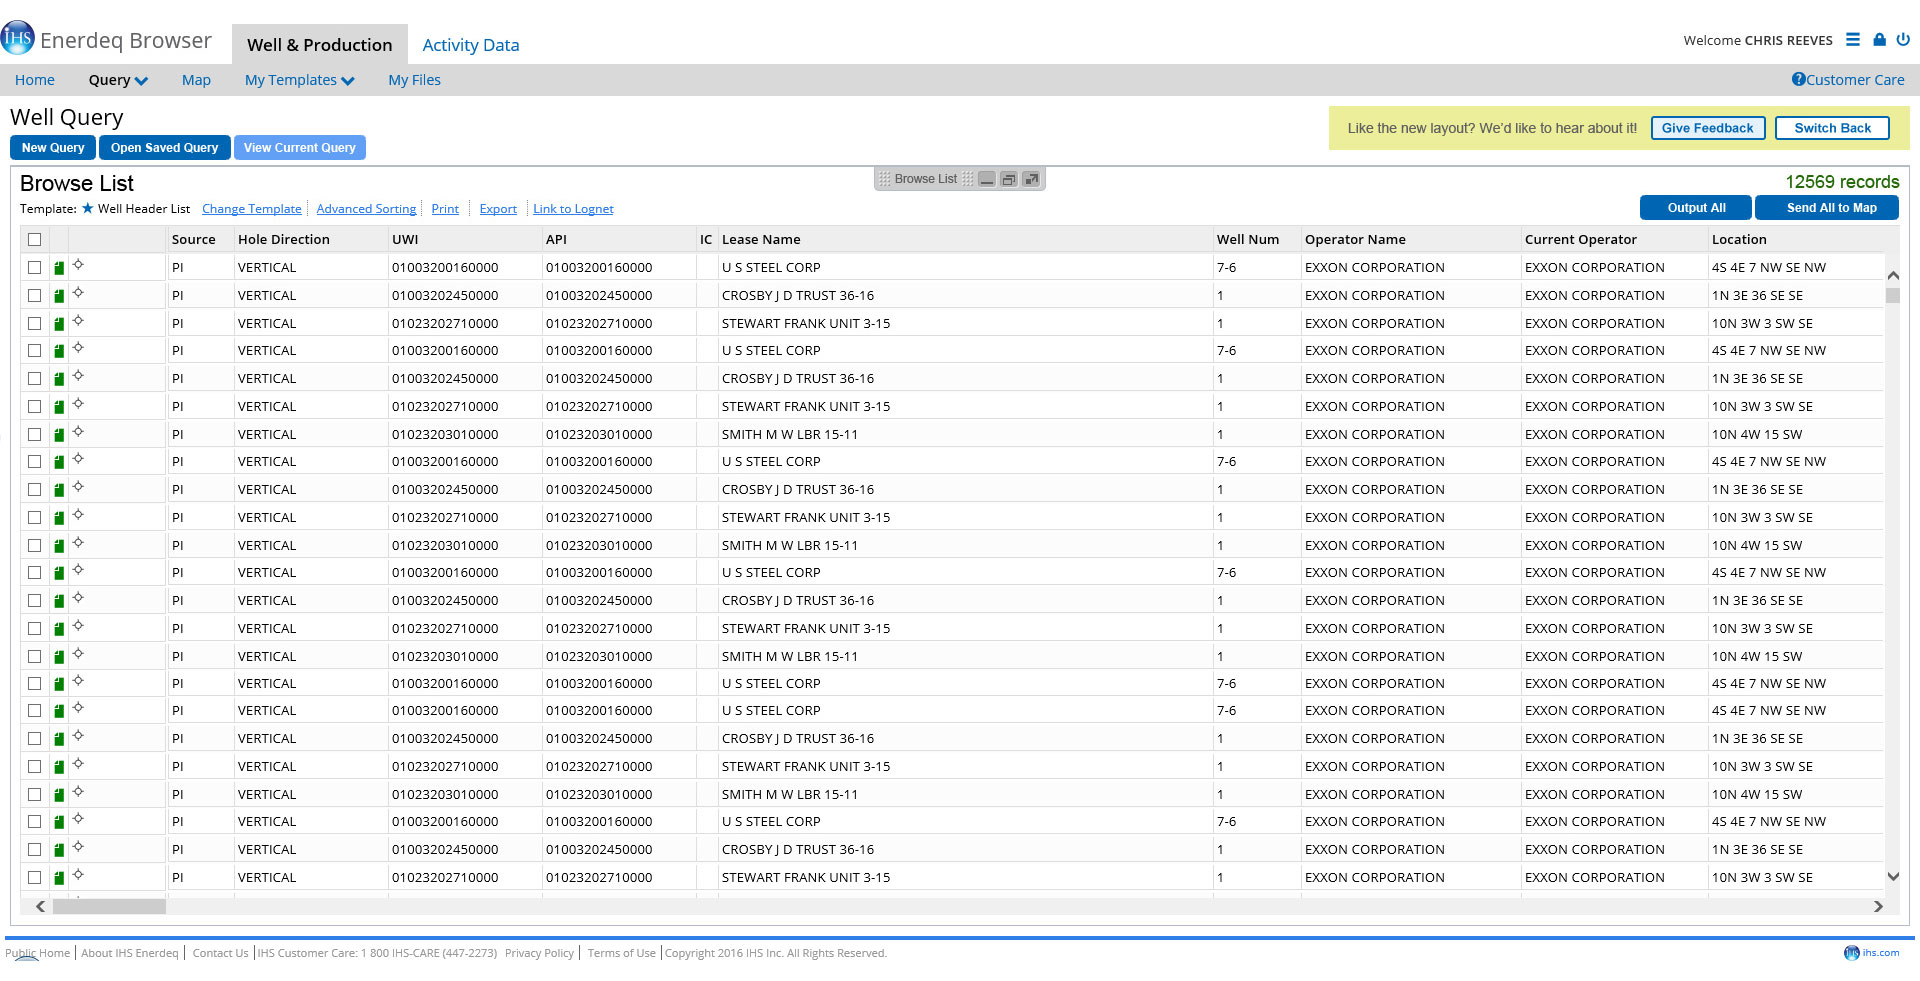The height and width of the screenshot is (981, 1920).
Task: Maximize the Browse List panel
Action: [1031, 179]
